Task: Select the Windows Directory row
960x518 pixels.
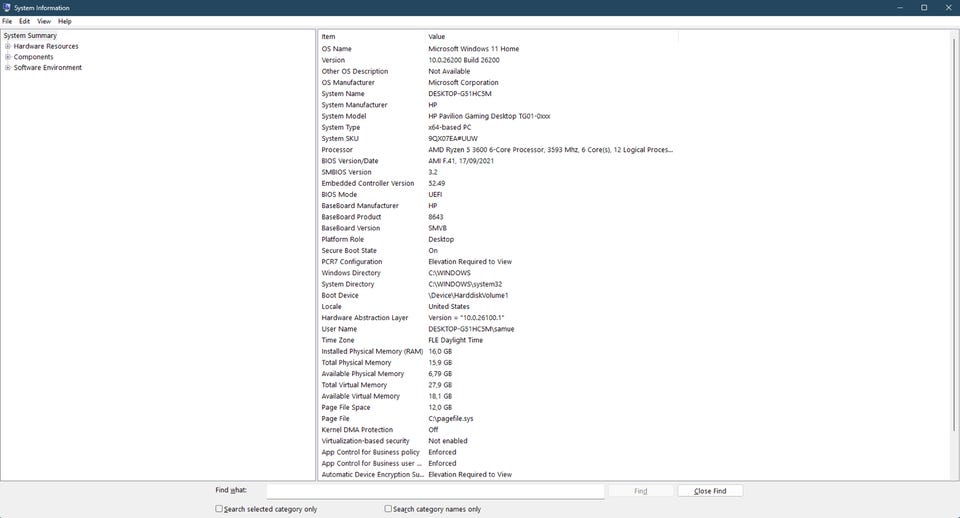Action: 498,273
